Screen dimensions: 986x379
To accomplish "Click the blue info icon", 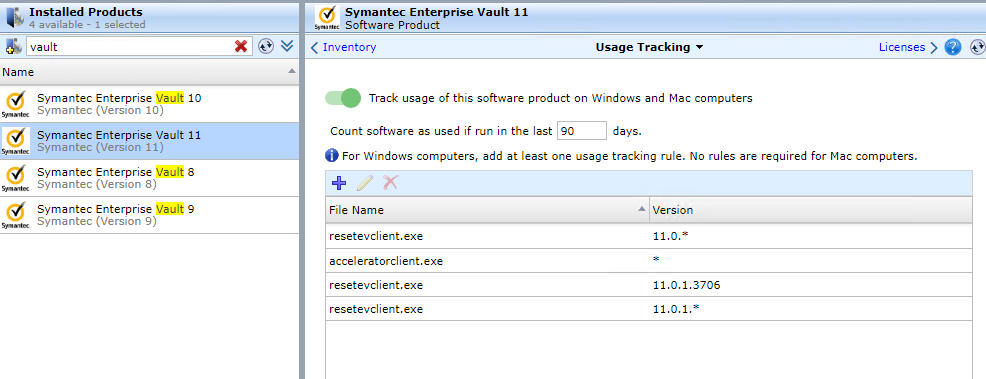I will point(331,155).
